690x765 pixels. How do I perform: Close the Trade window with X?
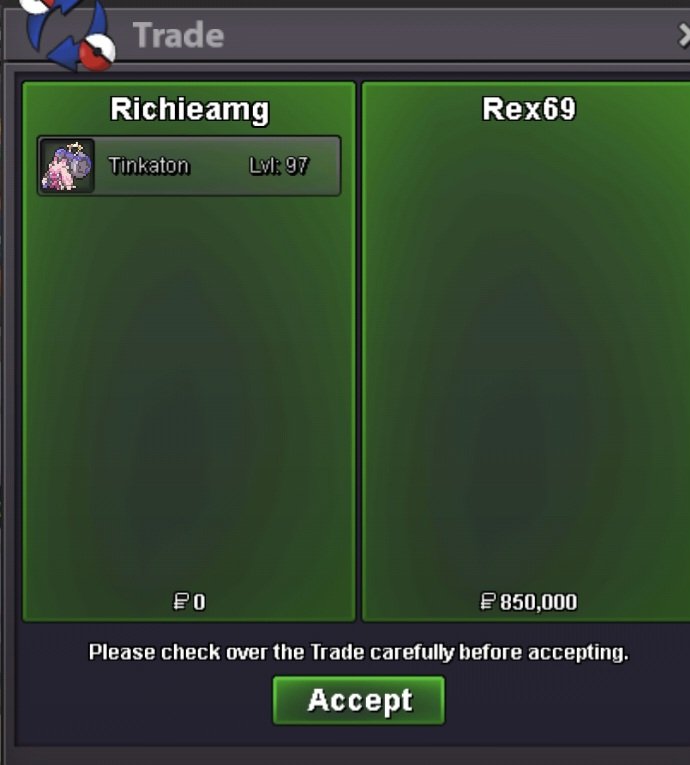click(684, 36)
